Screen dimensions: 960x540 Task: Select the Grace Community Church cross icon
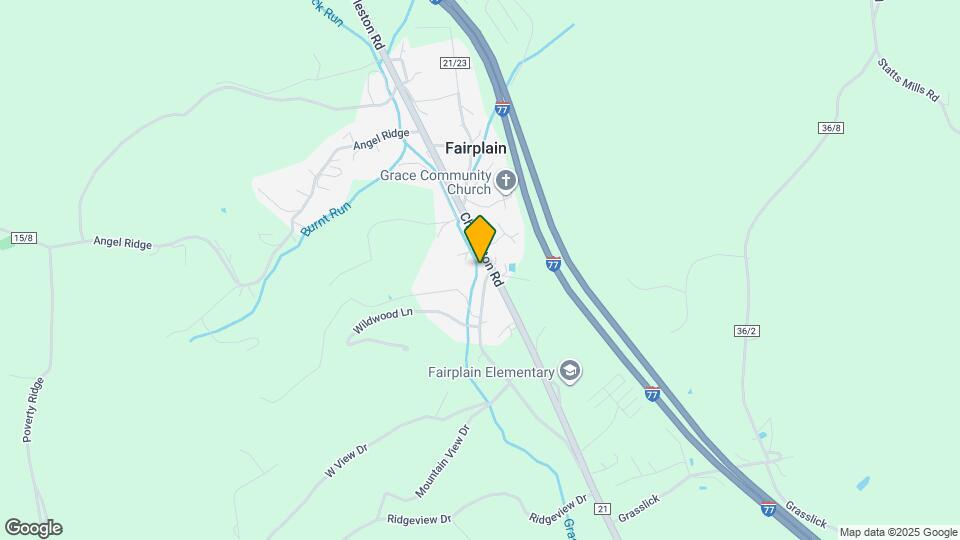pos(506,181)
